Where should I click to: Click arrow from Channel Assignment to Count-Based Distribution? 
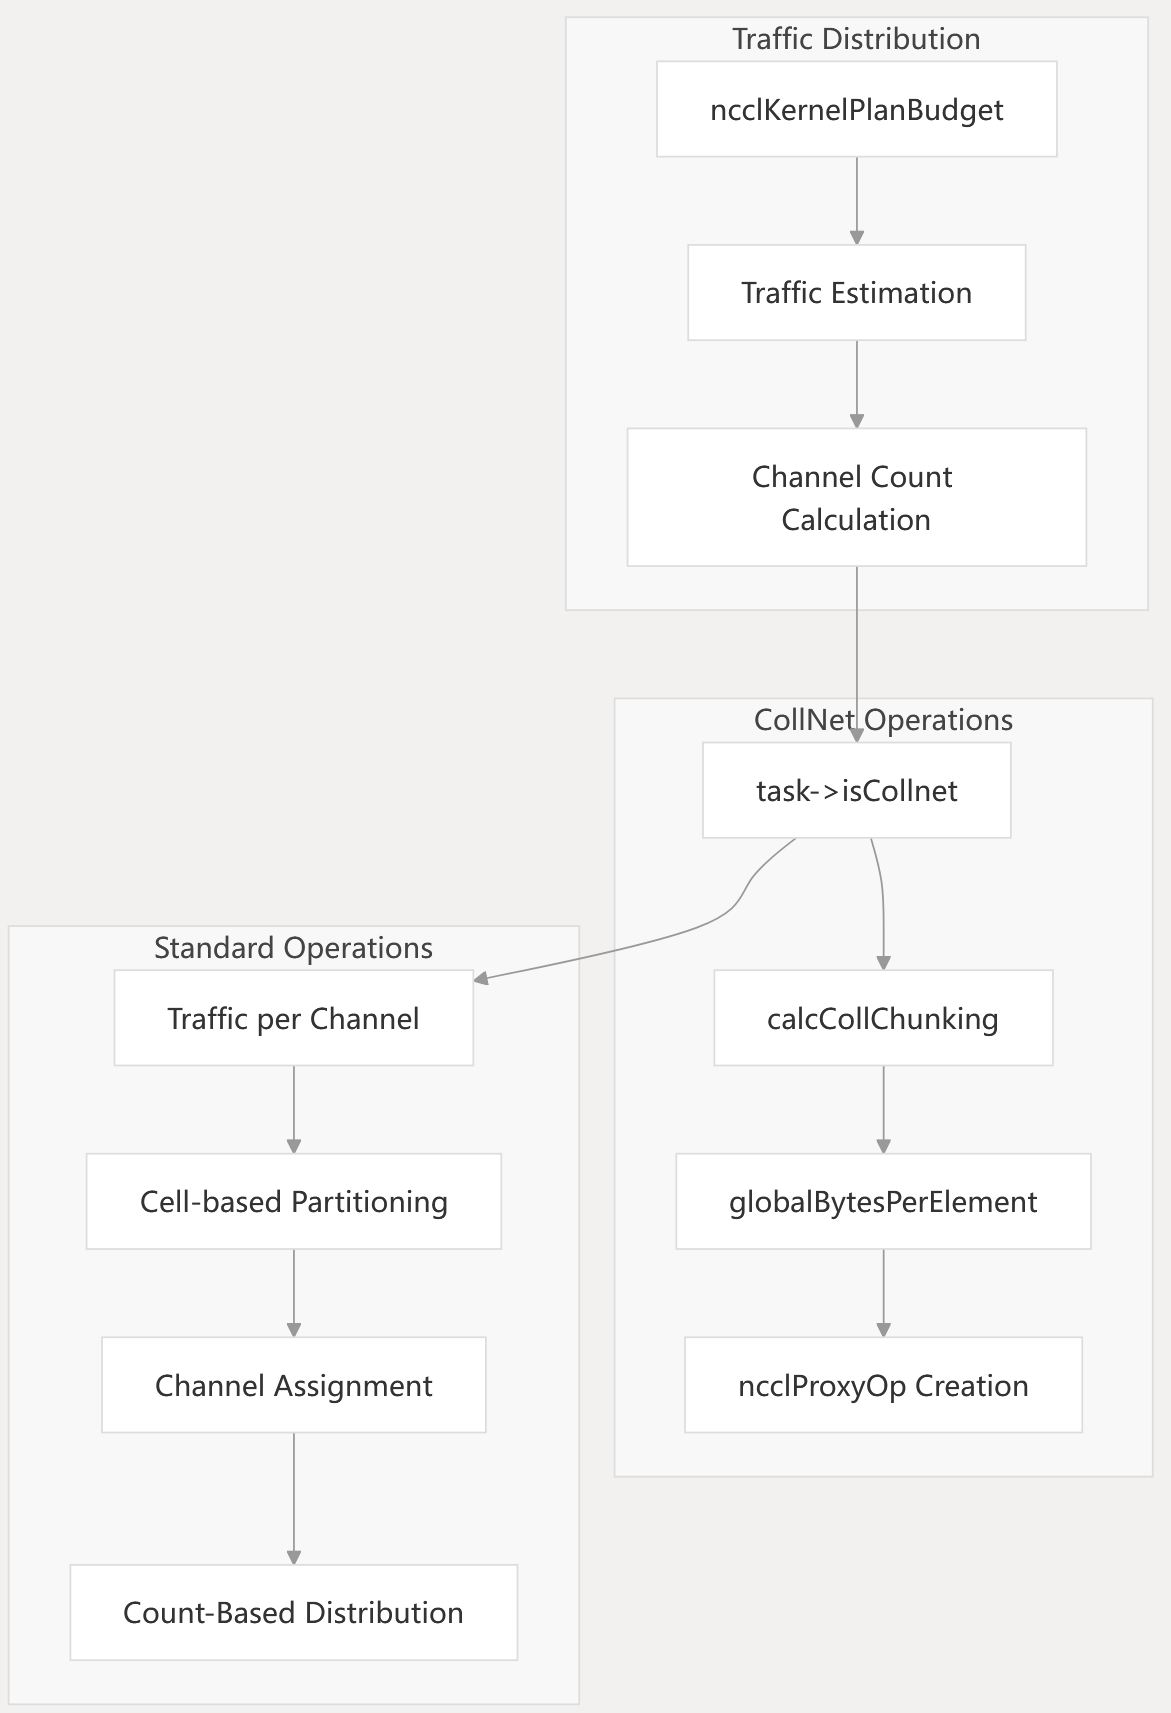pyautogui.click(x=293, y=1498)
